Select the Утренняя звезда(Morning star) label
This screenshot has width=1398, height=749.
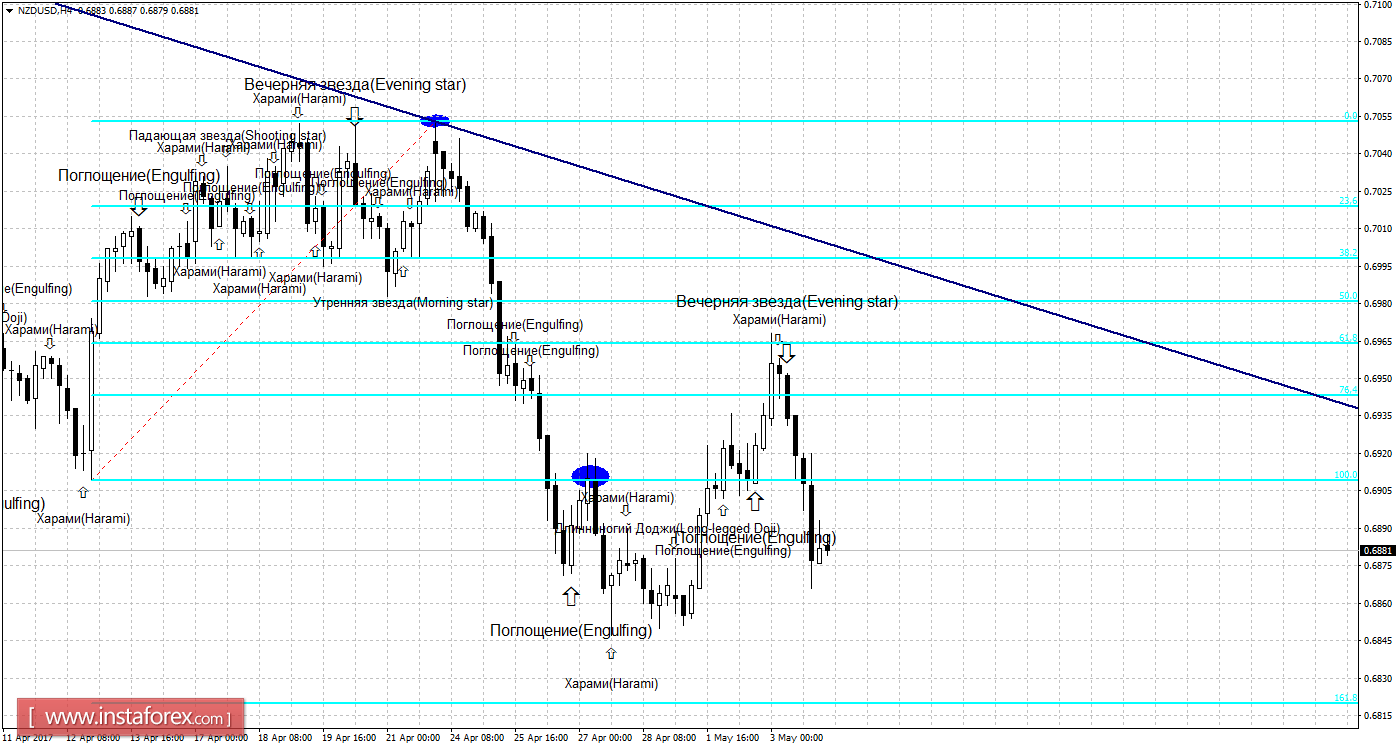pyautogui.click(x=403, y=302)
